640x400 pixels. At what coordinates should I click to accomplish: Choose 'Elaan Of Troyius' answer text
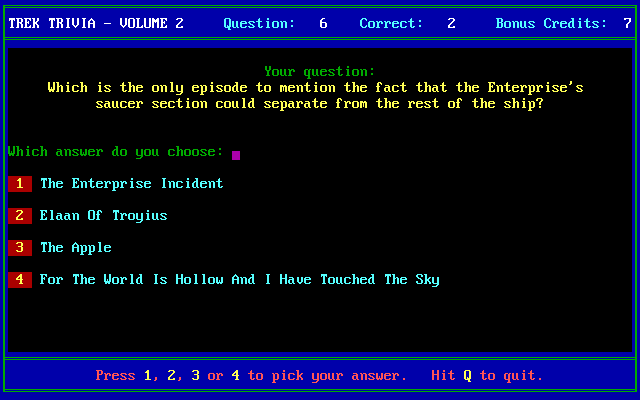point(104,216)
